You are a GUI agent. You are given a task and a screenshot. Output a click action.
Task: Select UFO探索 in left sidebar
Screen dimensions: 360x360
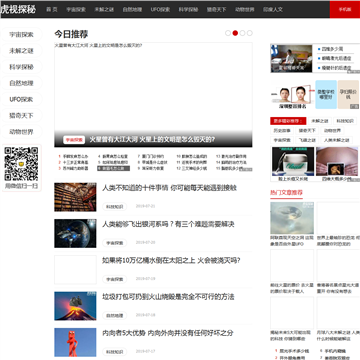tap(22, 99)
